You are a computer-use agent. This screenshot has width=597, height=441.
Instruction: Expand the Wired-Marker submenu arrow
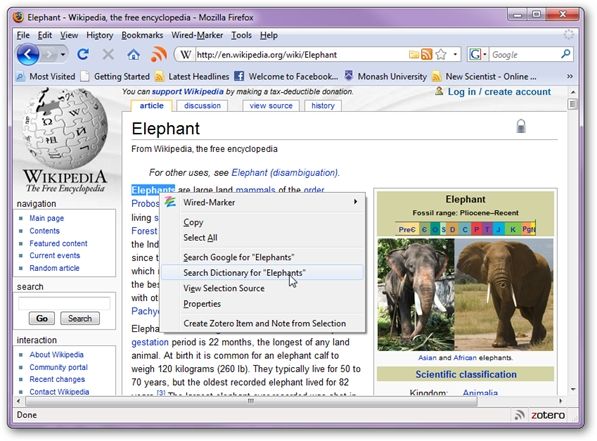pyautogui.click(x=355, y=201)
